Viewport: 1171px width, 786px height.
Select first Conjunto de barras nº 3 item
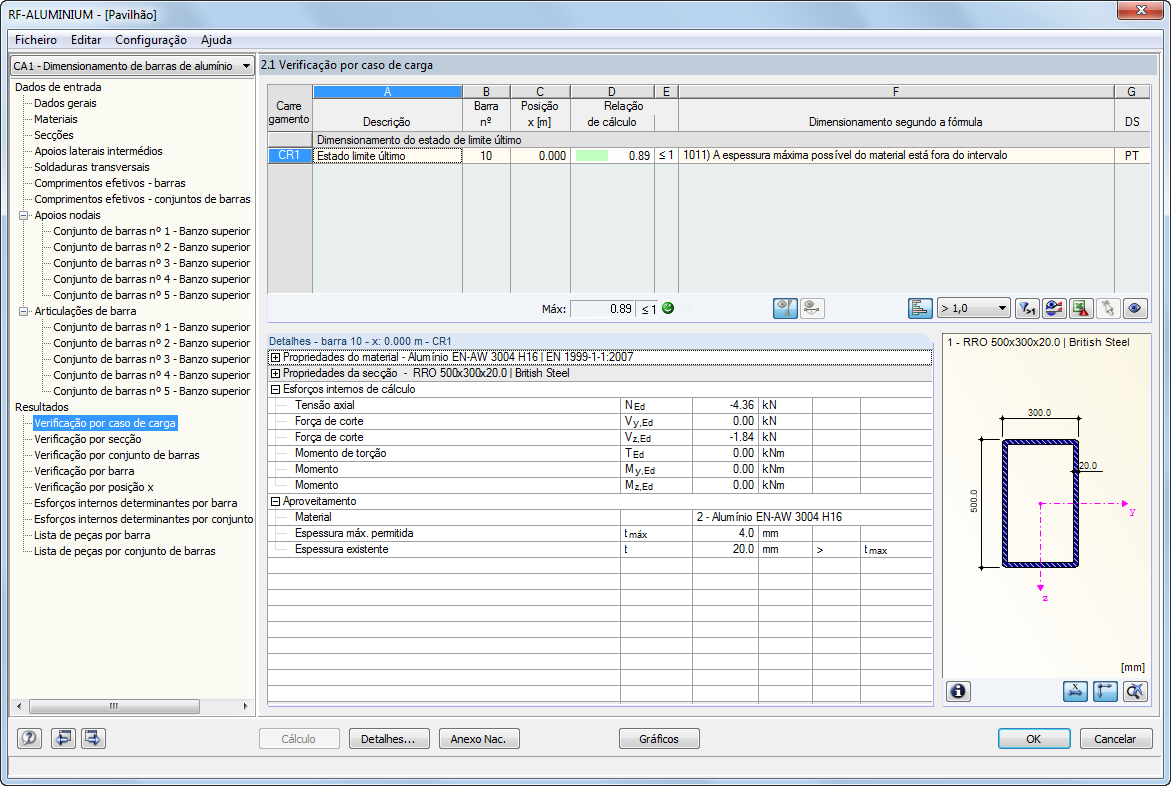click(152, 263)
